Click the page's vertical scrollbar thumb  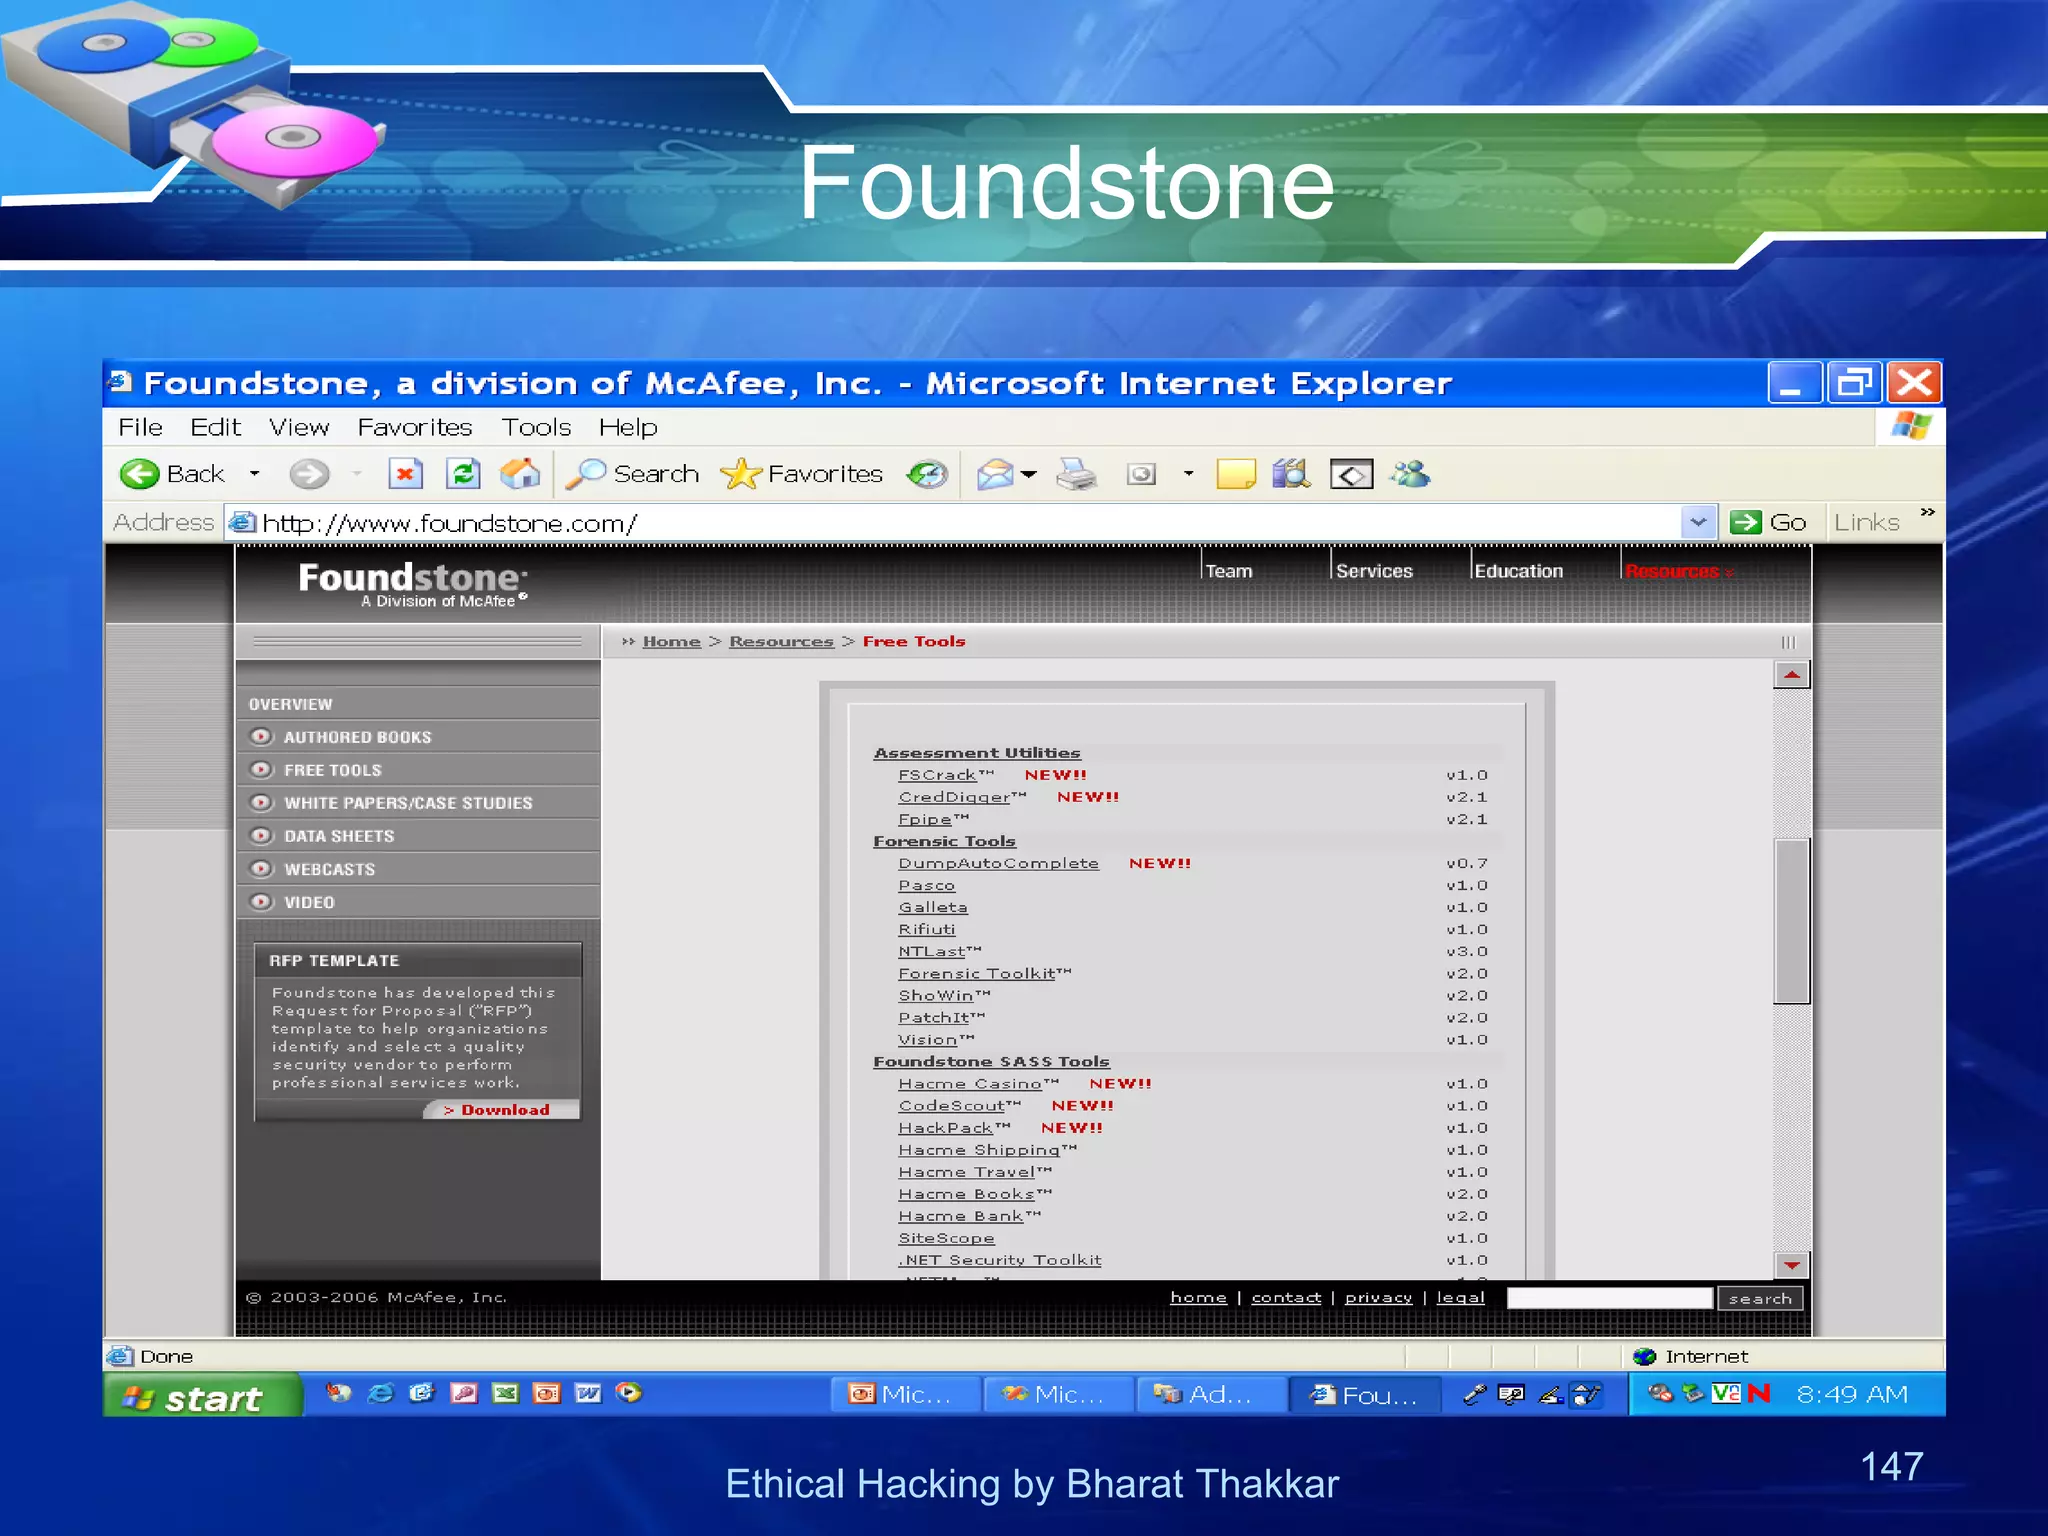tap(1791, 920)
